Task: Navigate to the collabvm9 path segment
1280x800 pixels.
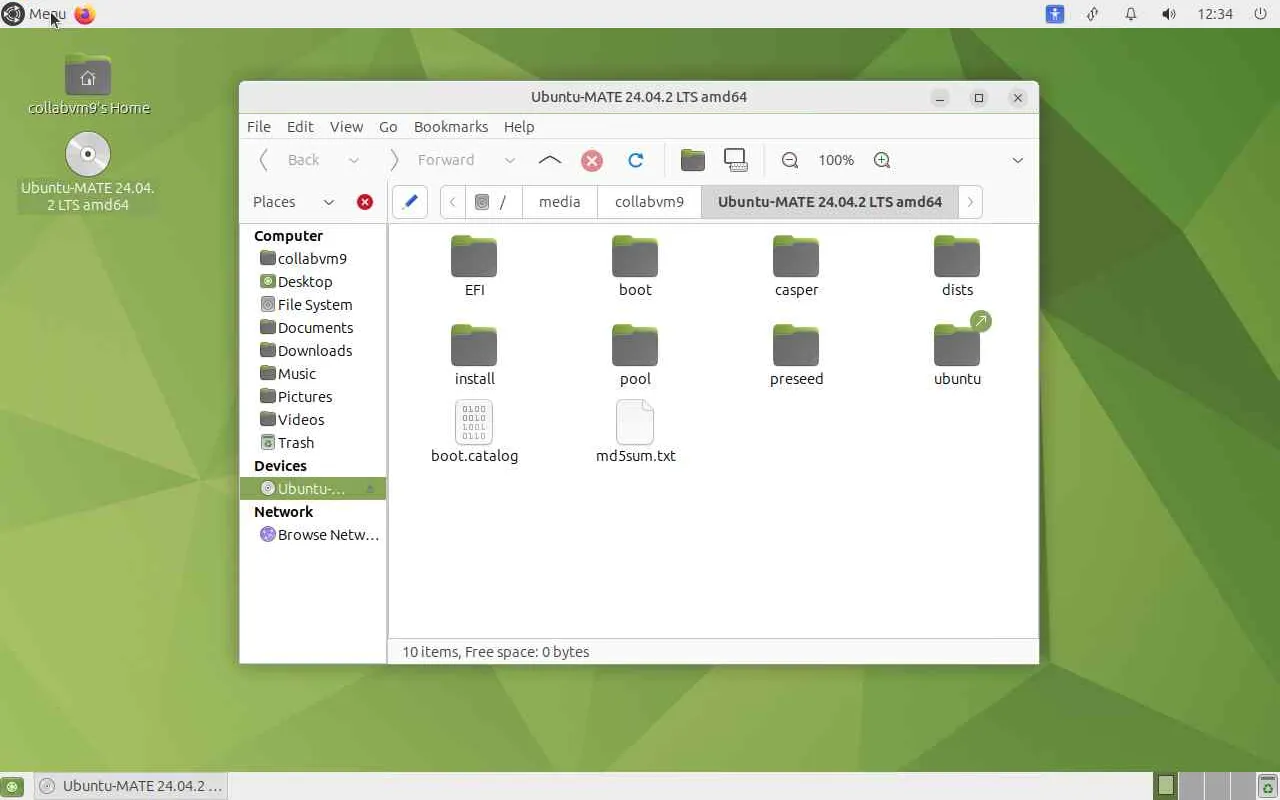Action: [650, 202]
